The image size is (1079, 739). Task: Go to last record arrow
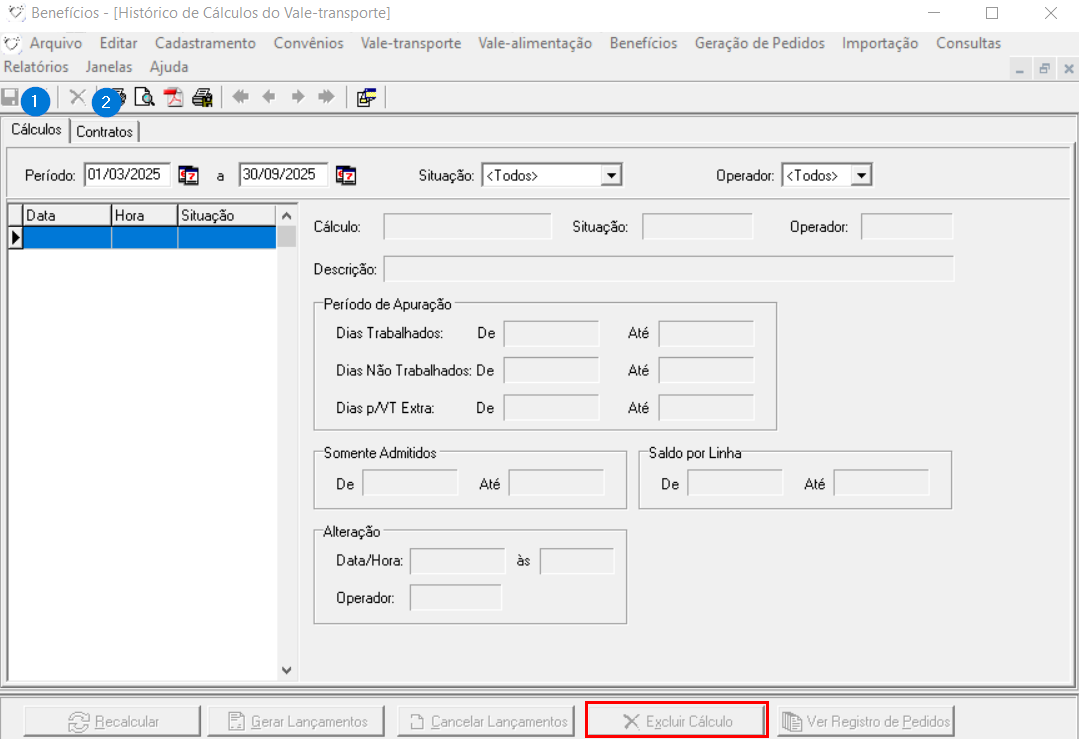(326, 97)
